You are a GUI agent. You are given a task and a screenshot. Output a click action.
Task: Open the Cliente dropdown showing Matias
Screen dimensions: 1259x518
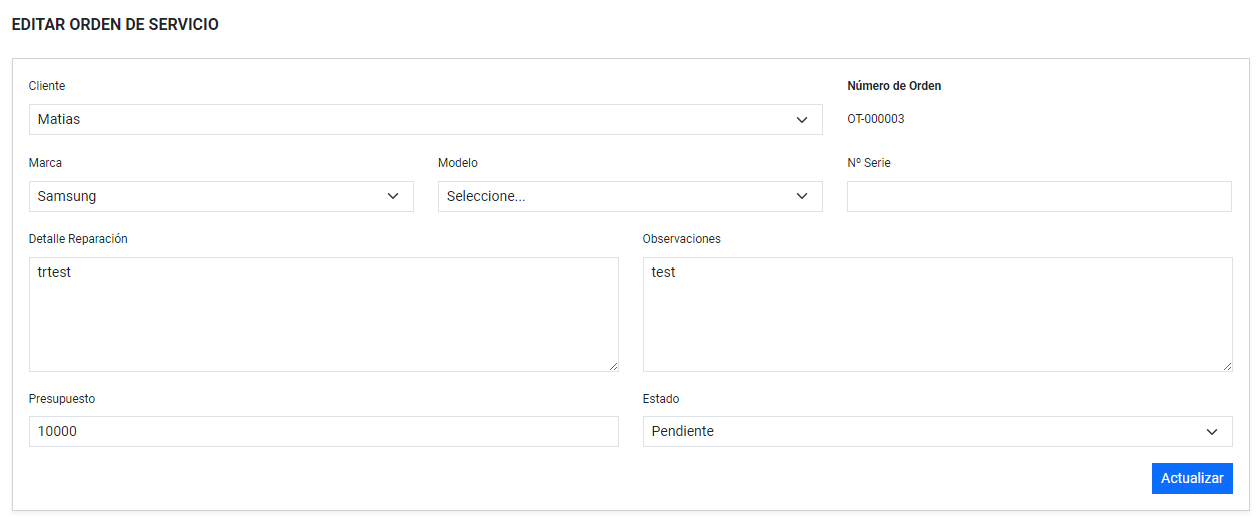click(425, 120)
